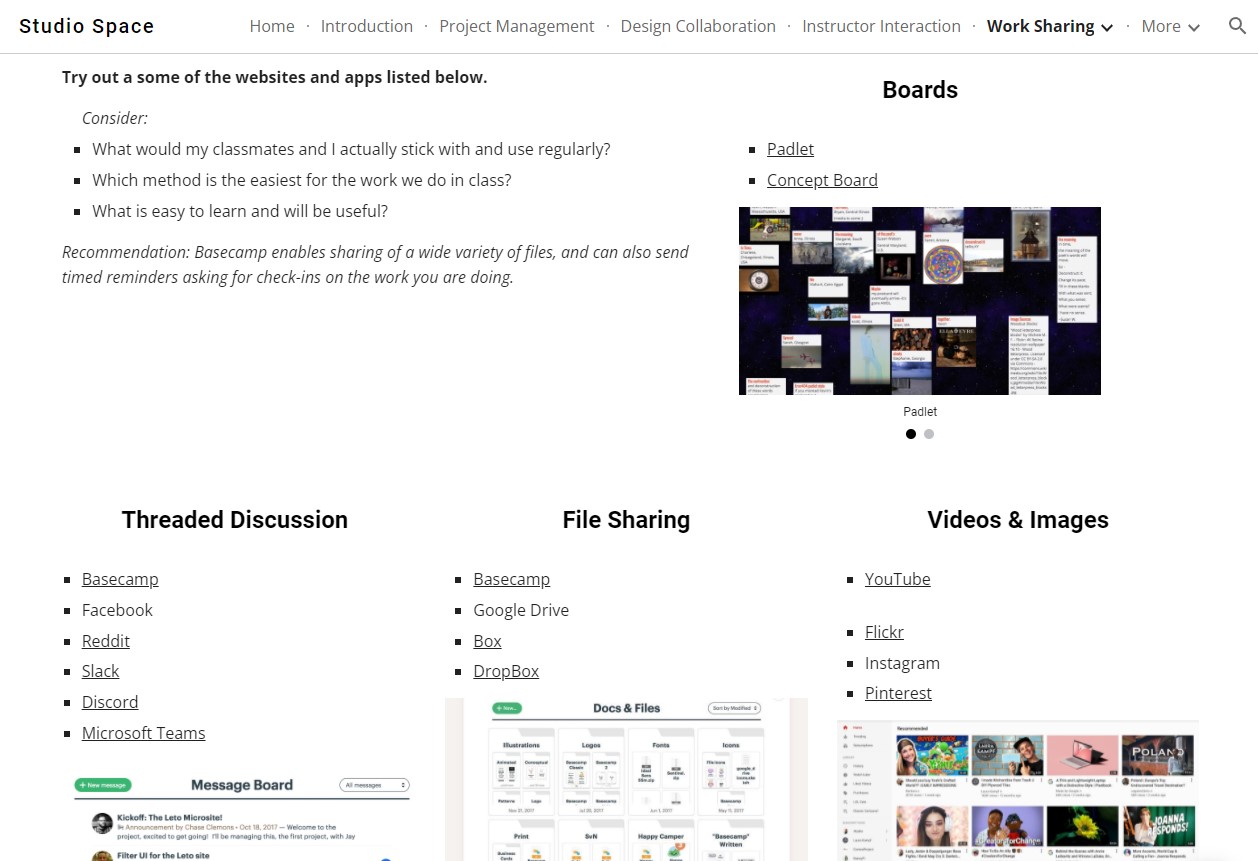Screen dimensions: 1258x861
Task: Expand the Work Sharing dropdown chevron
Action: 1107,28
